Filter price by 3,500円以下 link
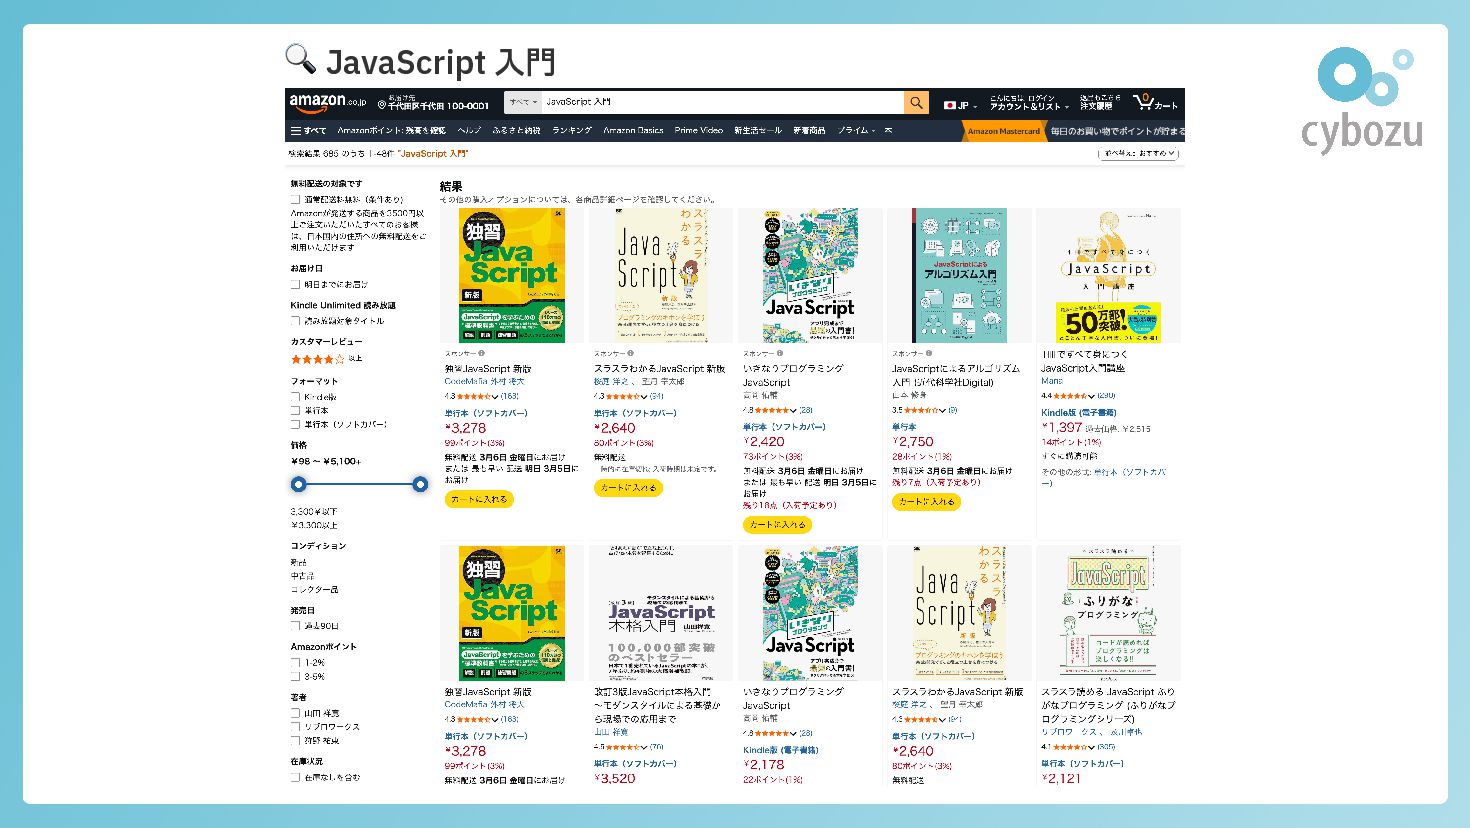This screenshot has height=828, width=1470. 314,511
